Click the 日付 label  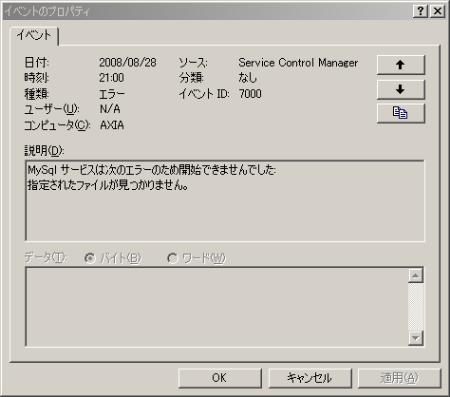[x=37, y=62]
